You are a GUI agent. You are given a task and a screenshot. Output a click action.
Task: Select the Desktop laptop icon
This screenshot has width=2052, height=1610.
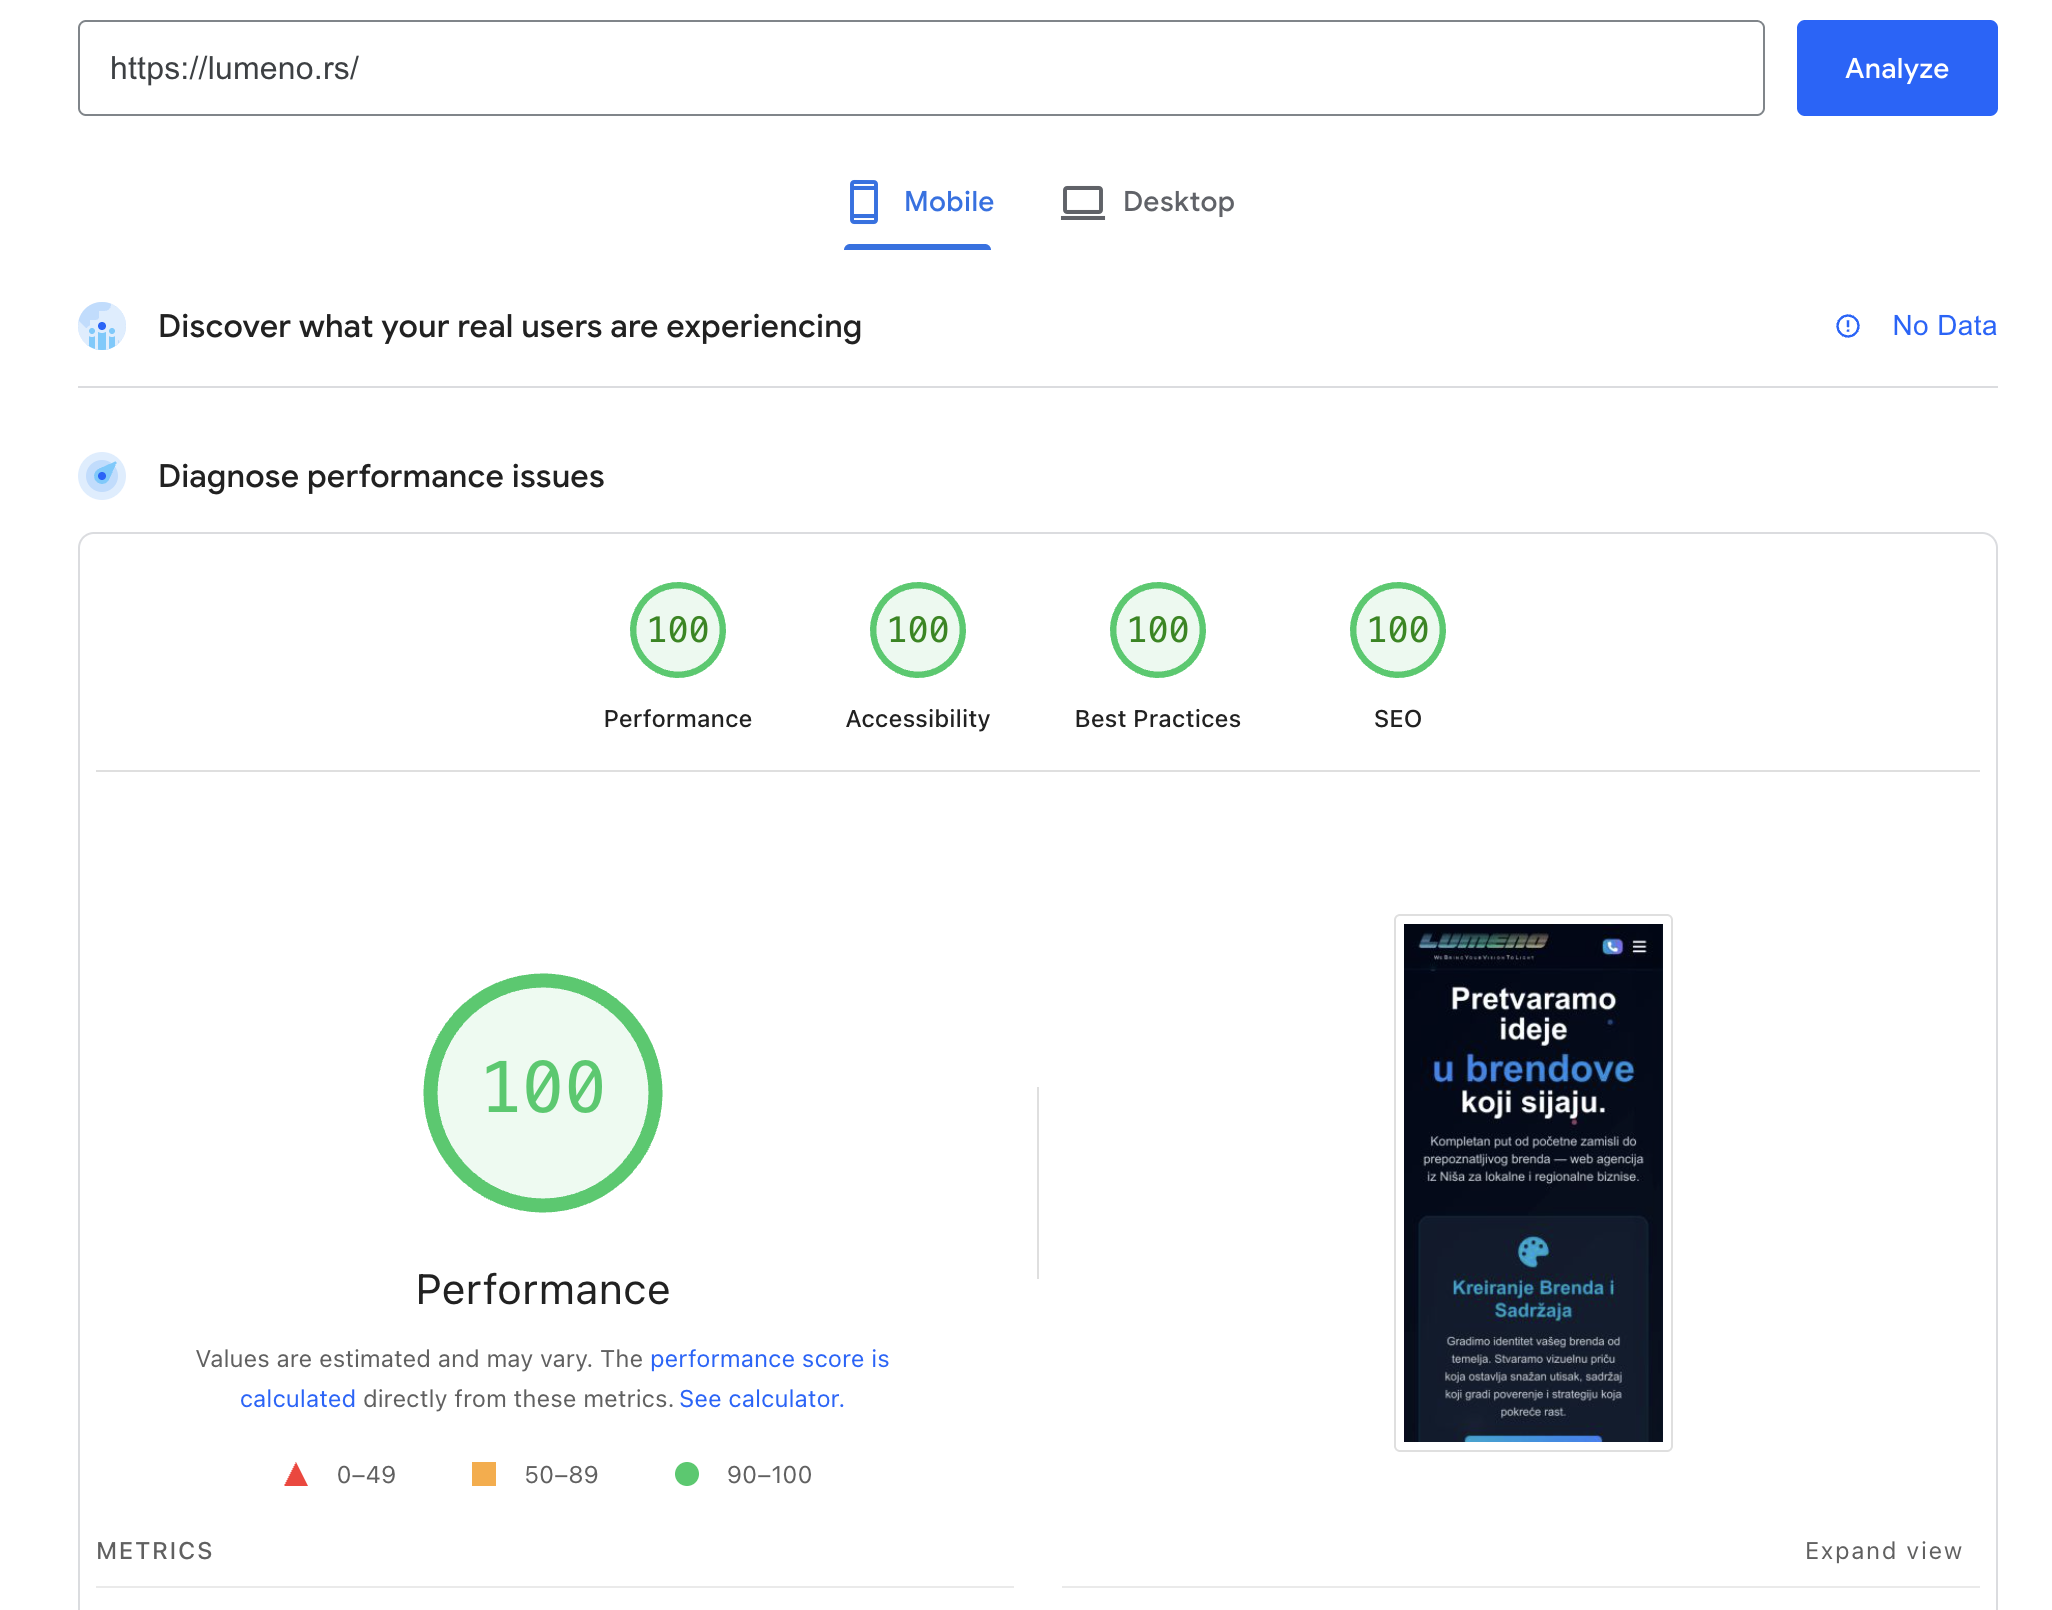pos(1083,201)
